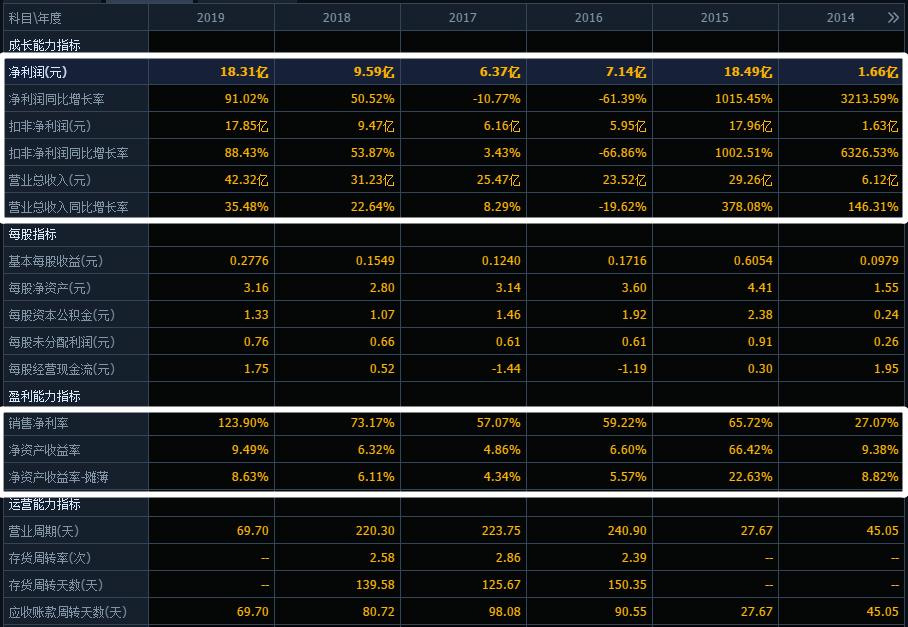The image size is (908, 627).
Task: Select the 净资产收益率-摊薄 row label
Action: (x=58, y=477)
